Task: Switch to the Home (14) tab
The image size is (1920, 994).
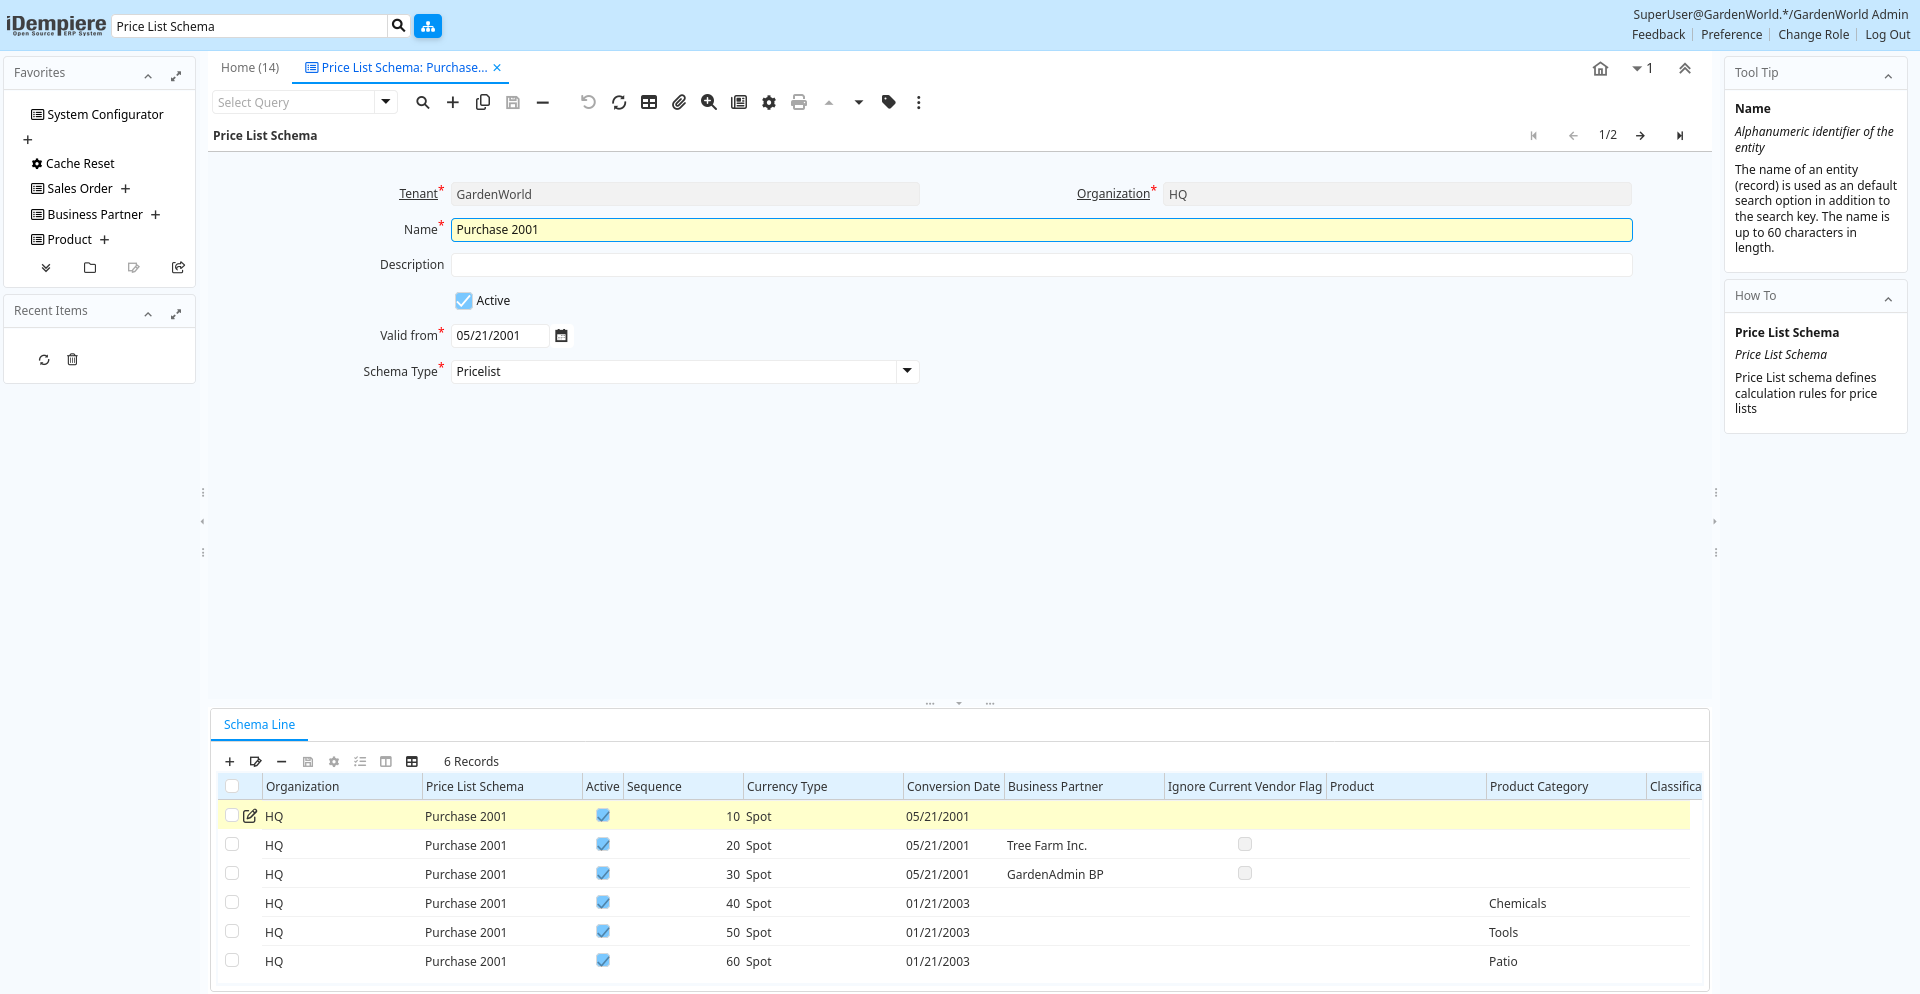Action: coord(250,68)
